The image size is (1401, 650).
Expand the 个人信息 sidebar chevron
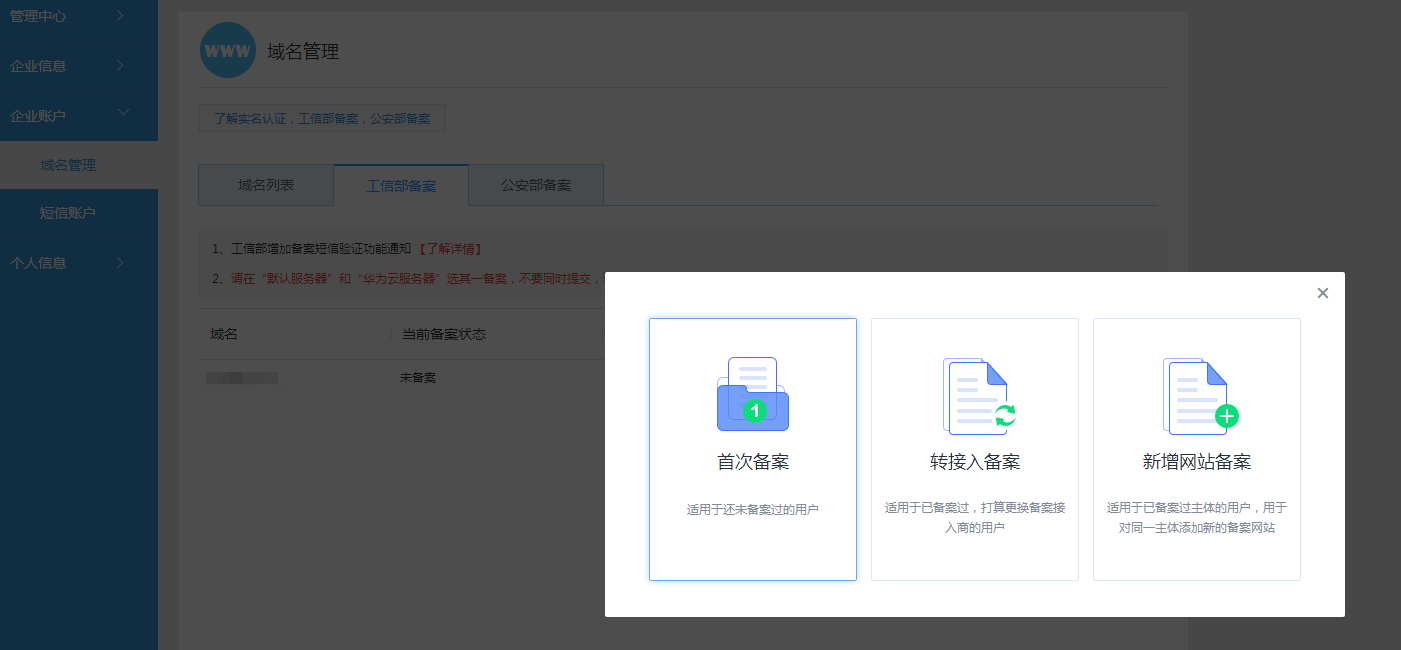pyautogui.click(x=120, y=263)
